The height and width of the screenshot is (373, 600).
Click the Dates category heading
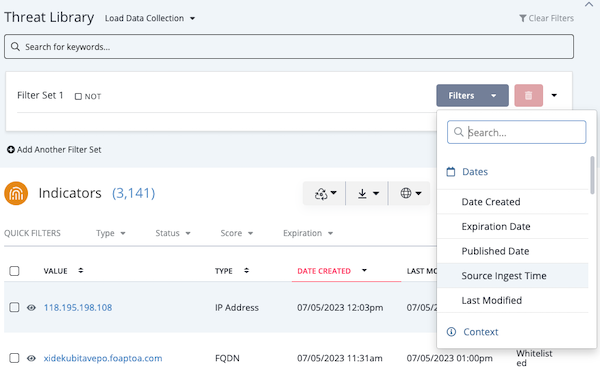475,172
